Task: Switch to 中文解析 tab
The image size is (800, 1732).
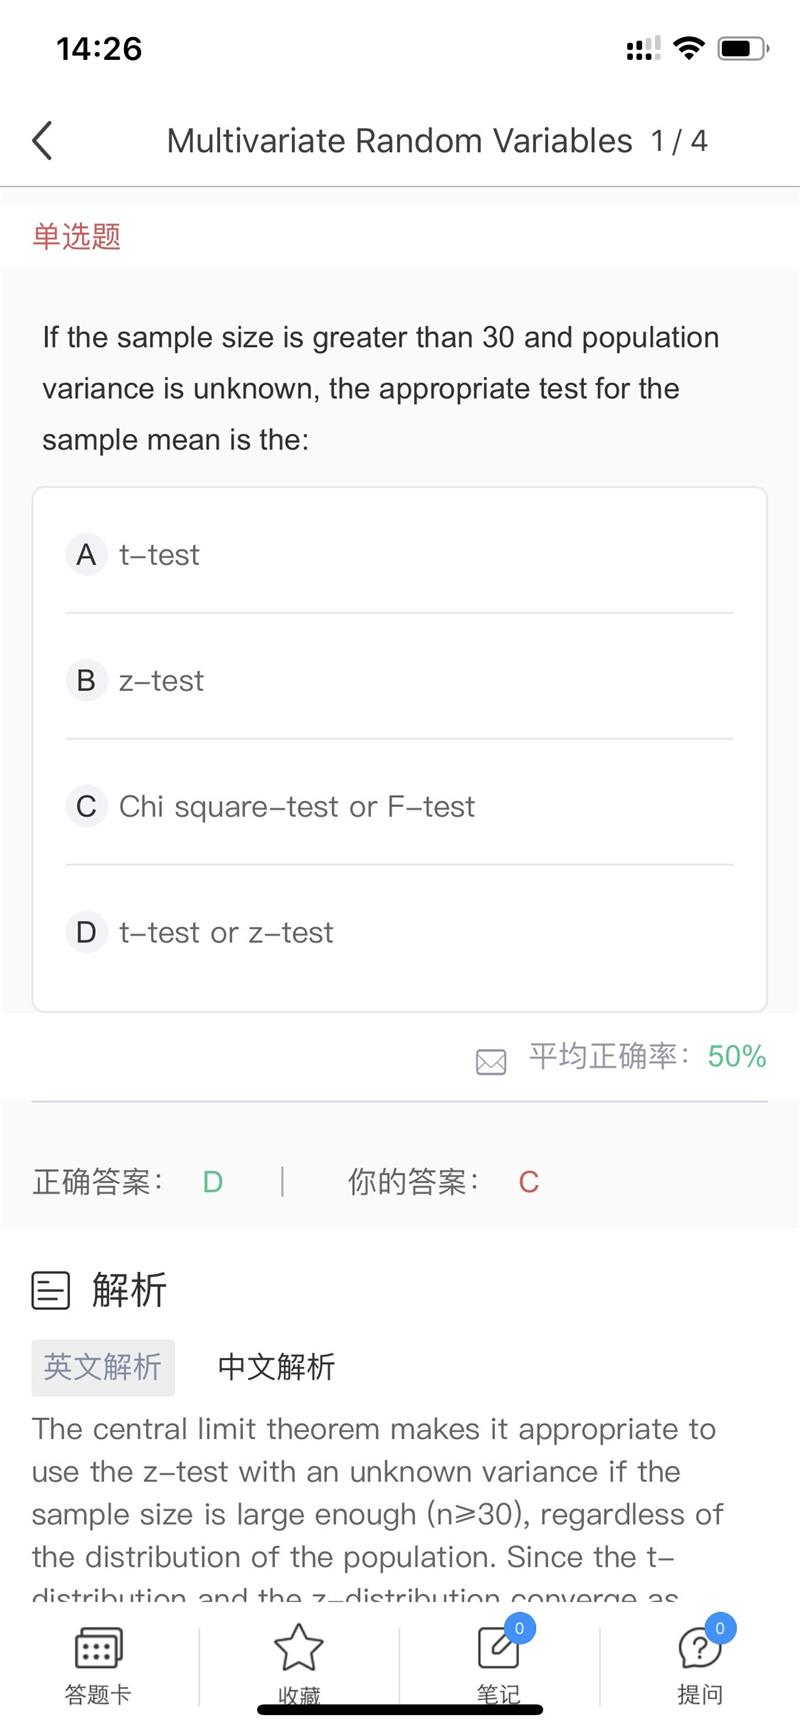Action: click(x=276, y=1367)
